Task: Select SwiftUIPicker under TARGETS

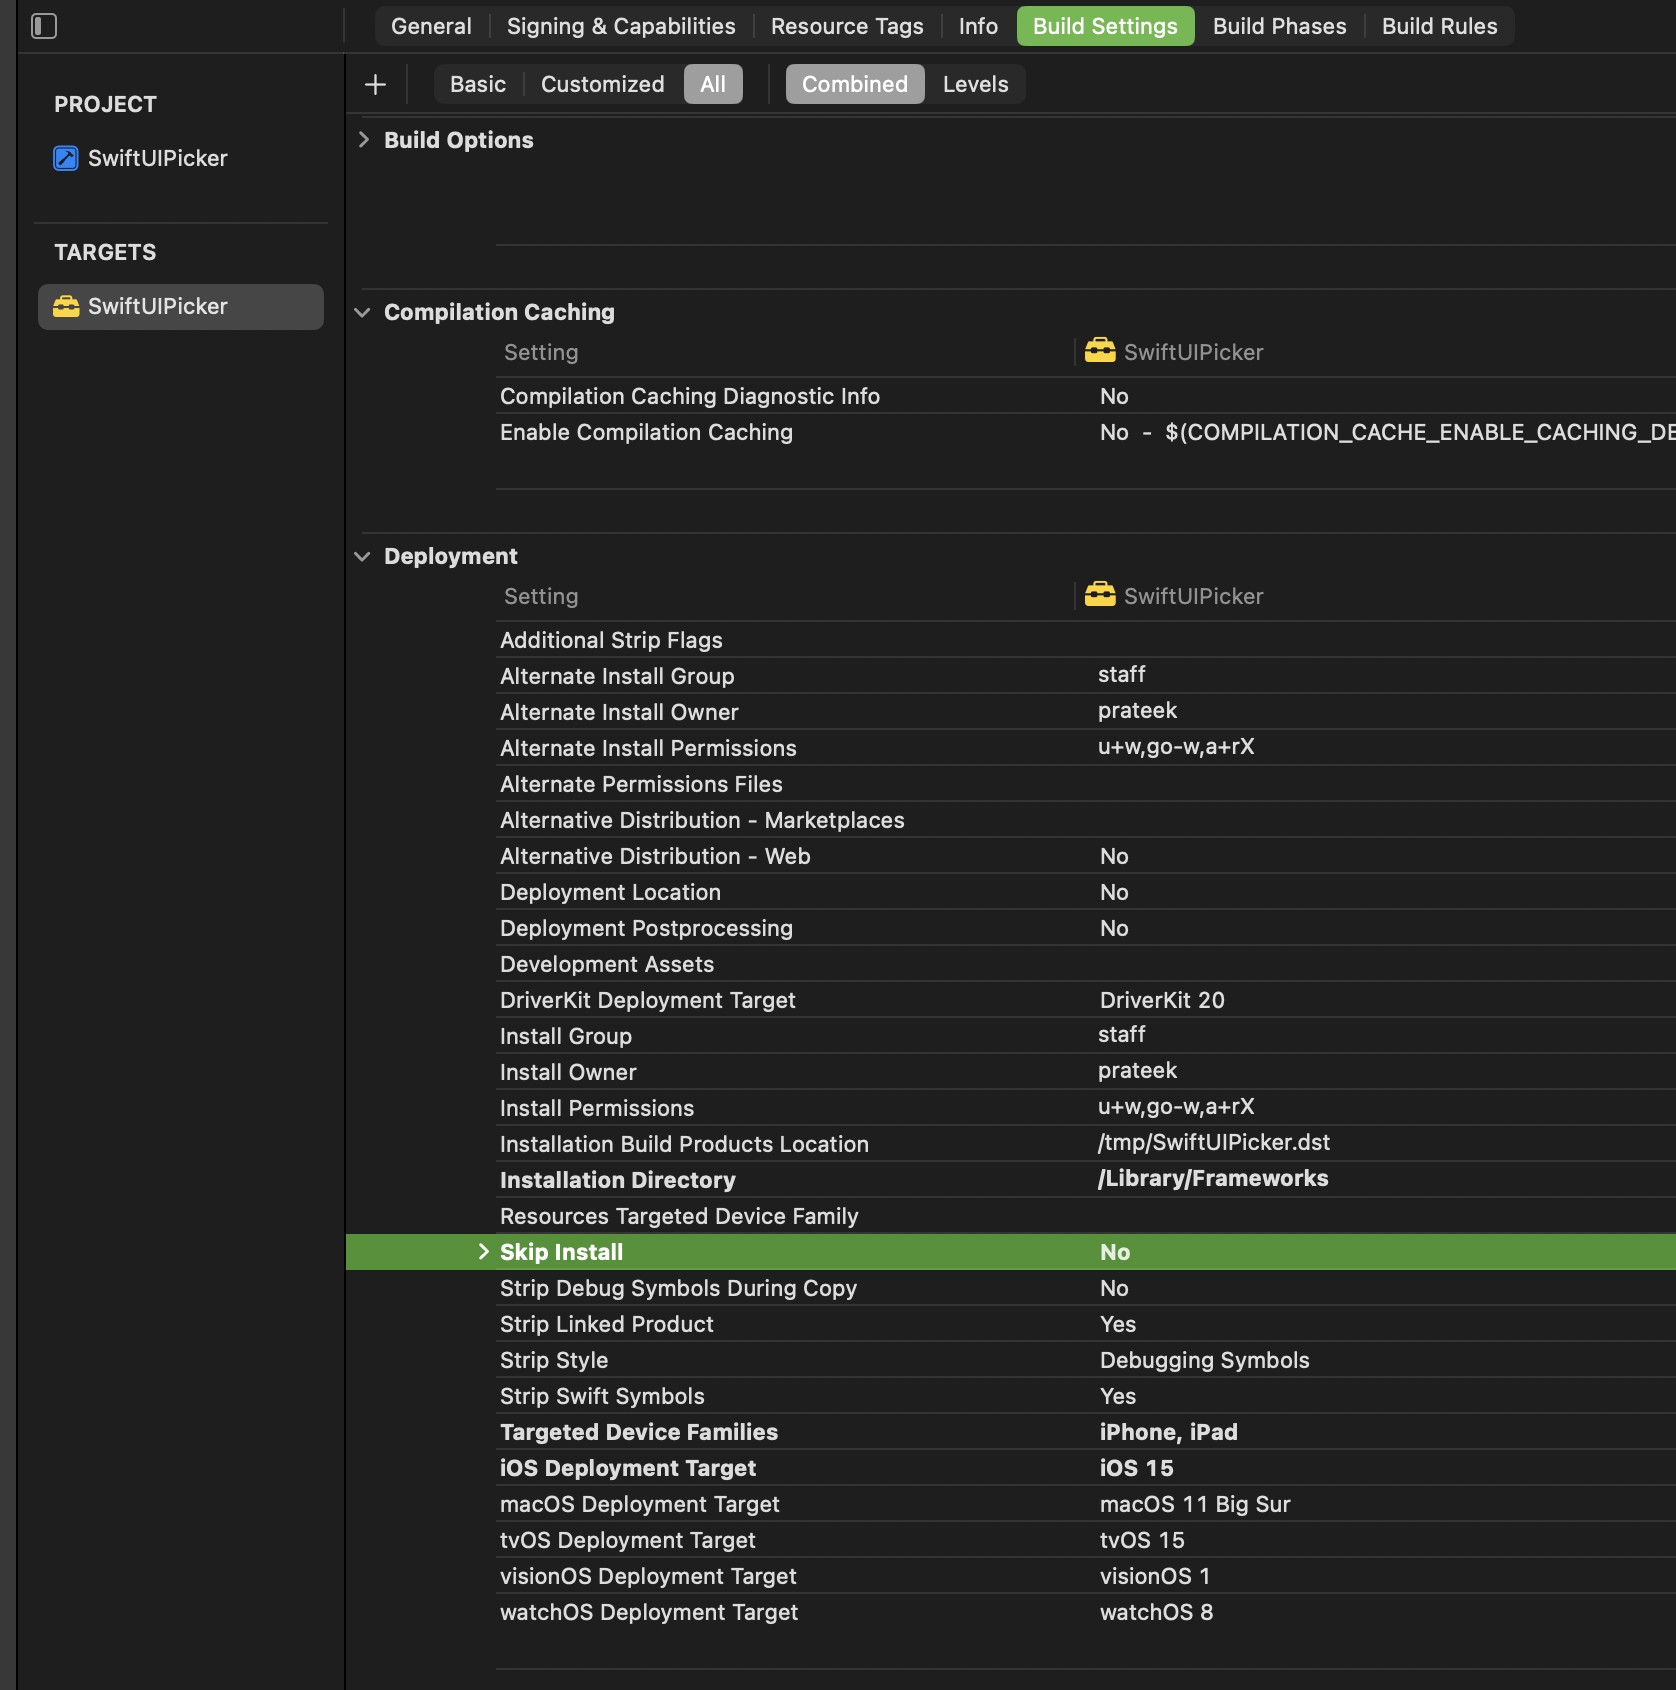Action: [x=181, y=306]
